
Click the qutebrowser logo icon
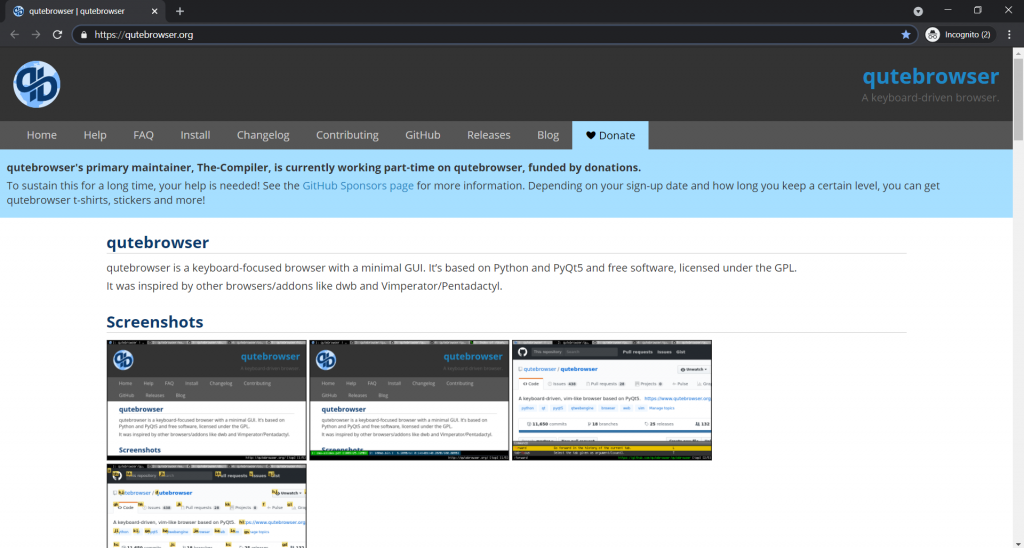coord(37,84)
